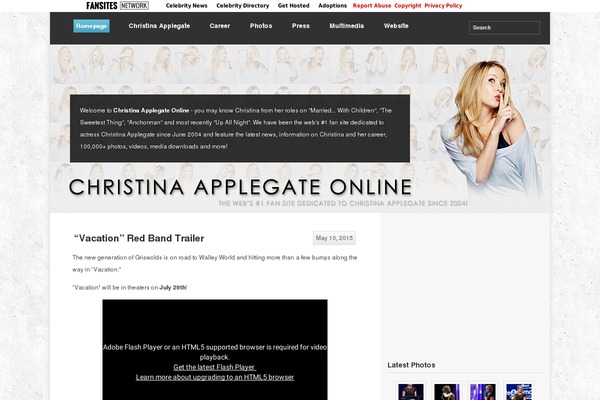Viewport: 600px width, 400px height.
Task: Focus the Search input field
Action: point(504,28)
